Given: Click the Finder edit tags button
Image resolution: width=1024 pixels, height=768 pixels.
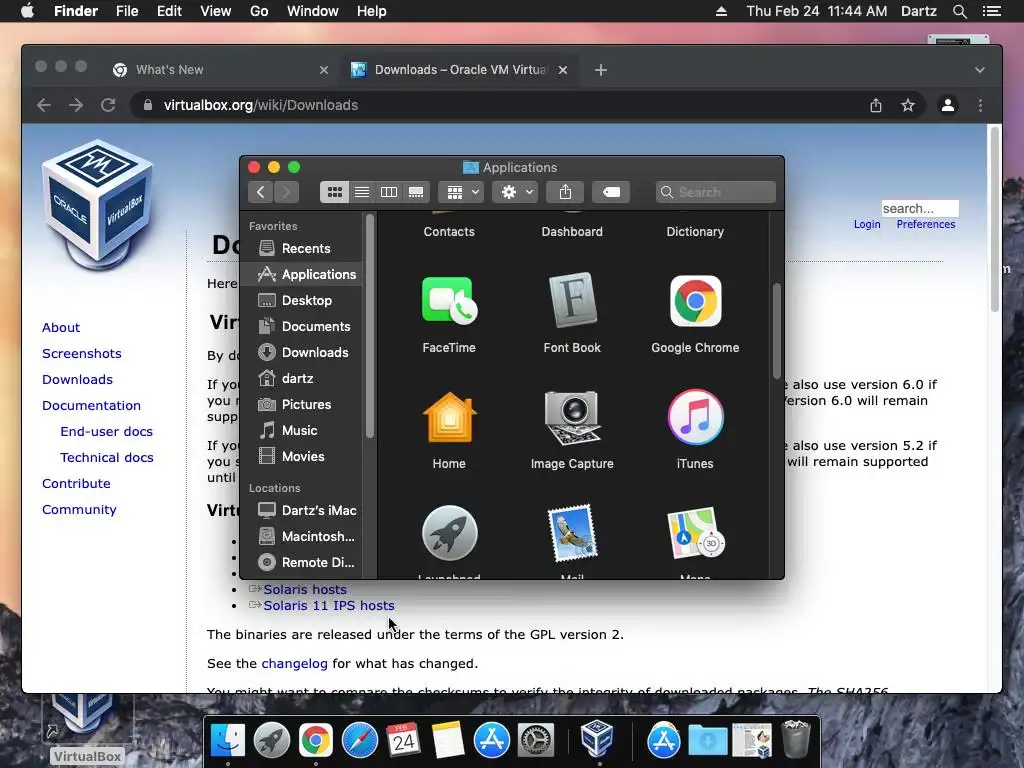Looking at the screenshot, I should point(611,192).
